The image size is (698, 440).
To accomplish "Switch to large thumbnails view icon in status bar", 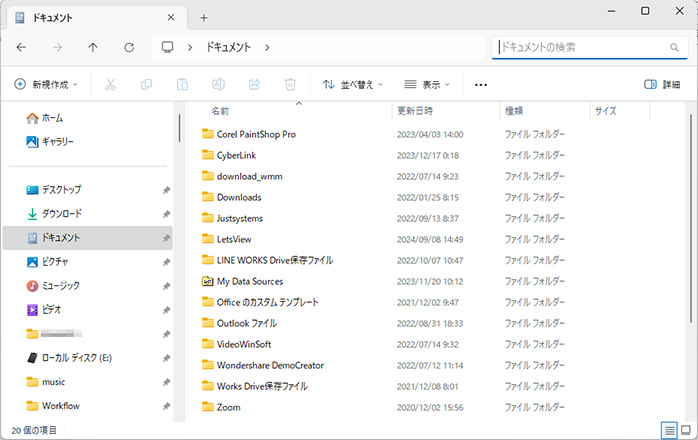I will click(x=686, y=430).
